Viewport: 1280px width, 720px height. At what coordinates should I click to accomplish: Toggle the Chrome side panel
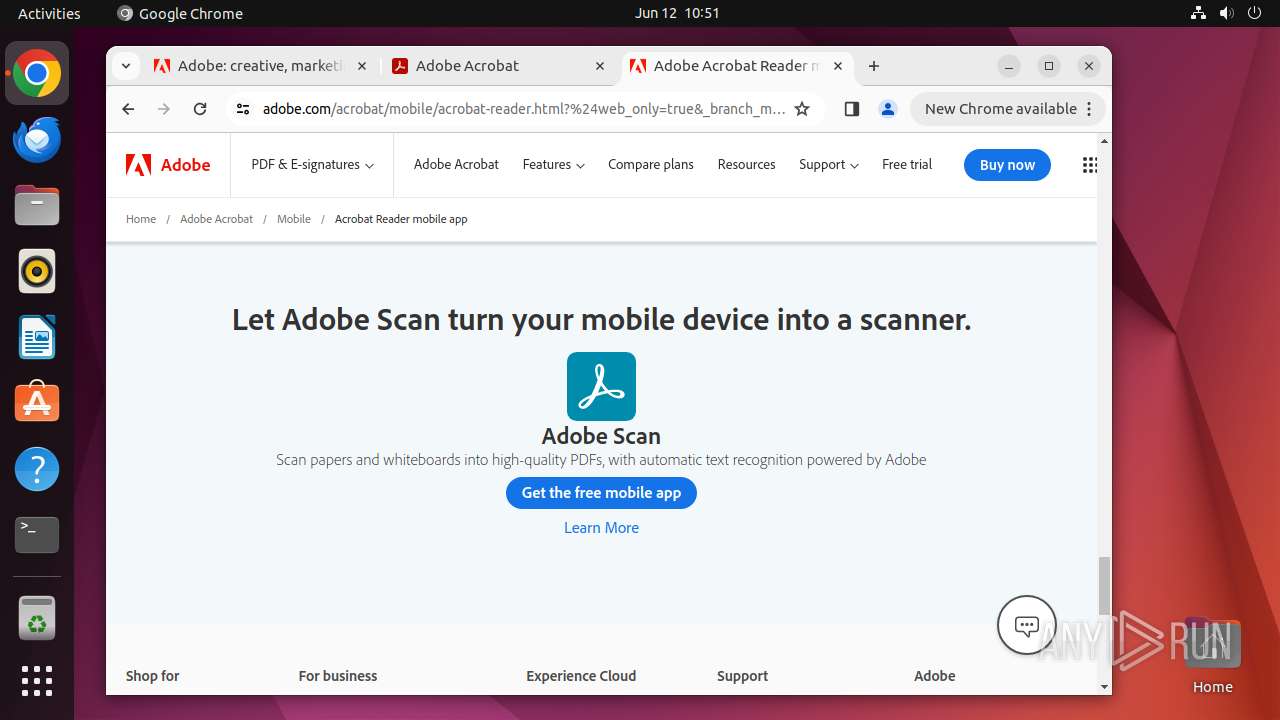[x=852, y=109]
